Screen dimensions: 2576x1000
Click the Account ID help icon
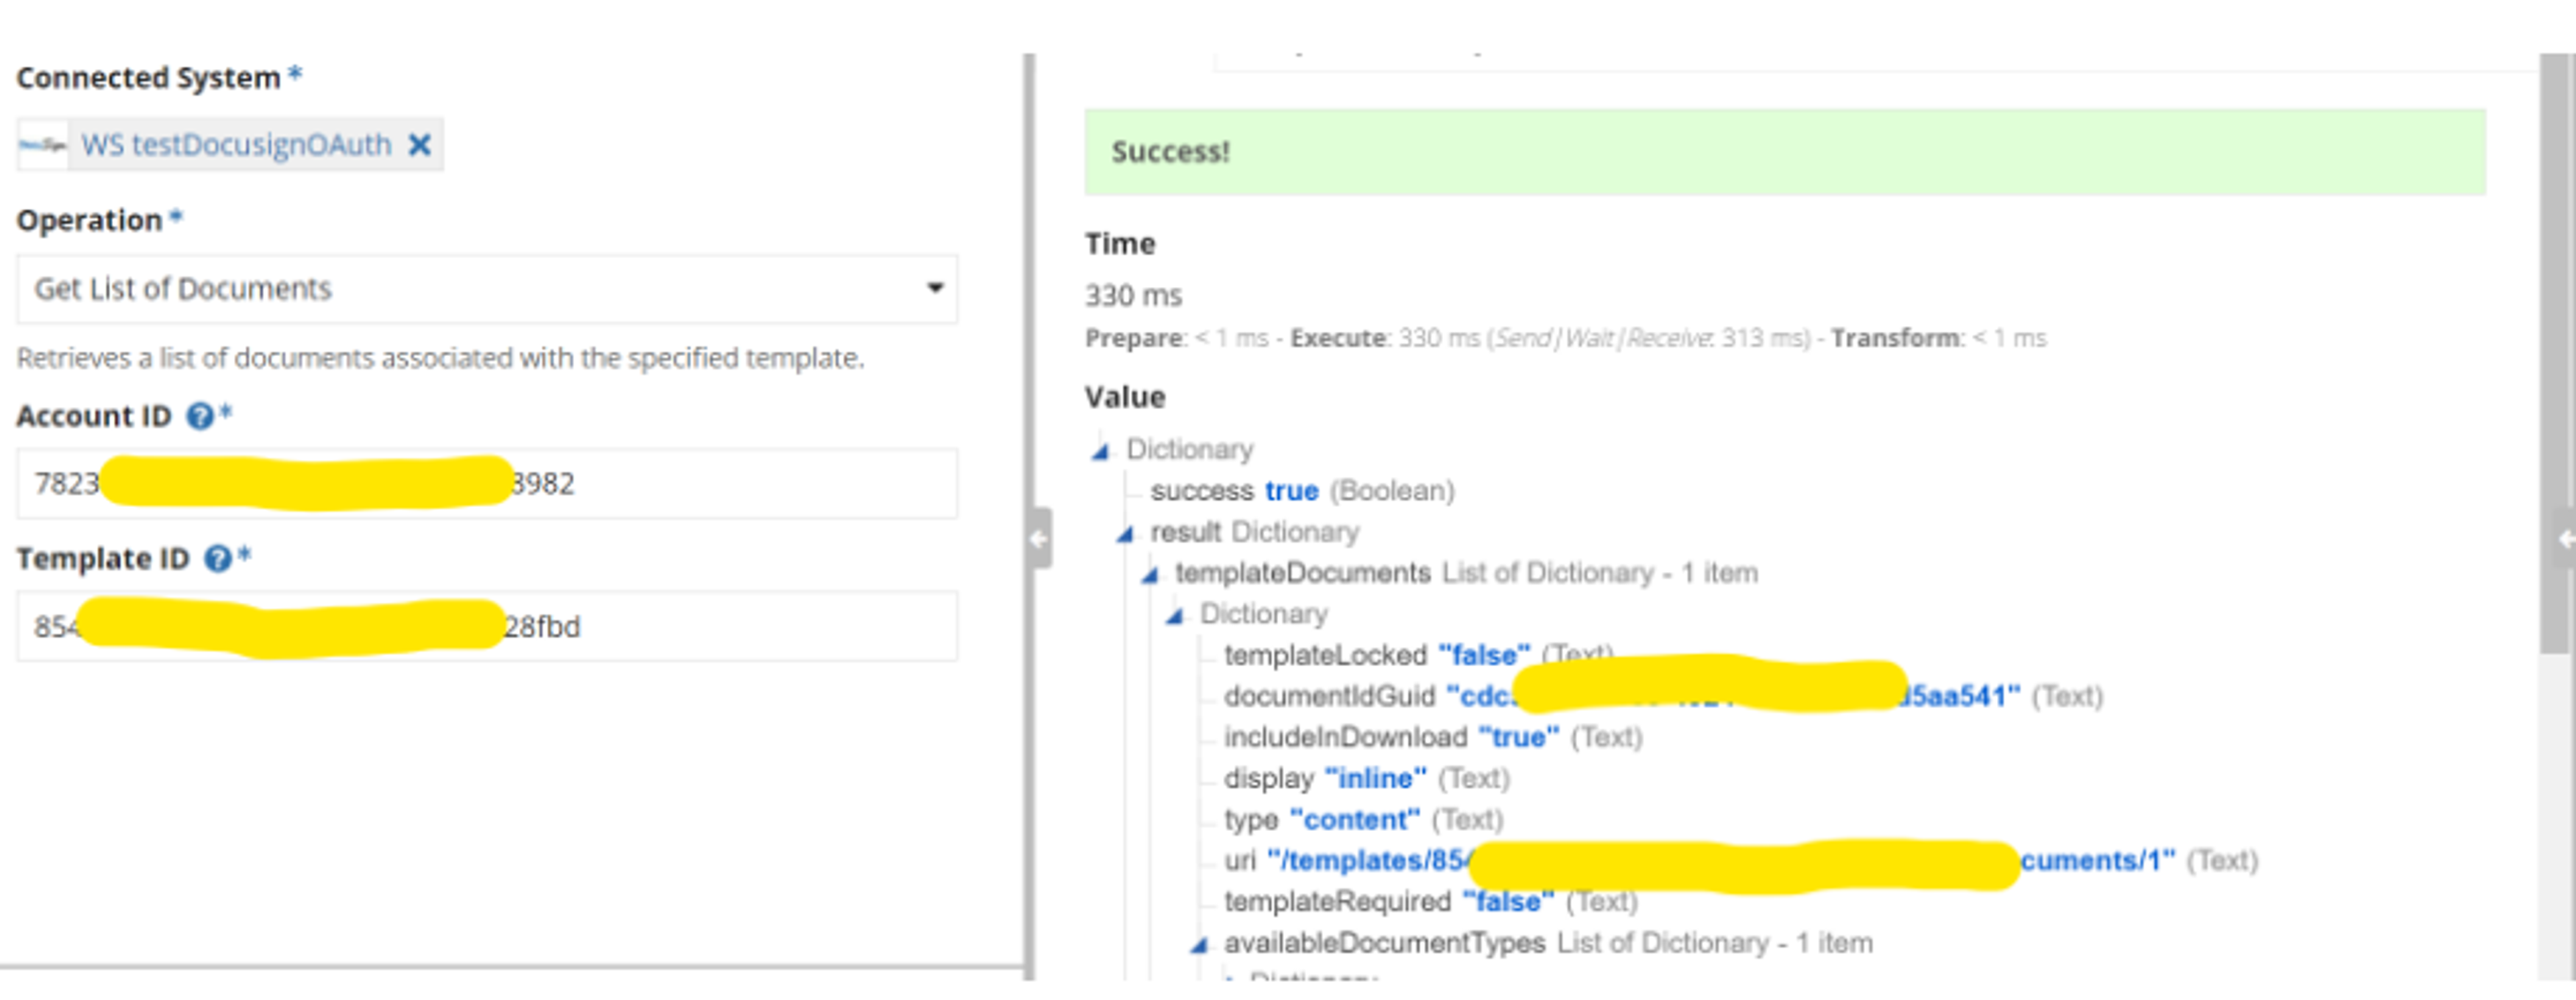(201, 416)
